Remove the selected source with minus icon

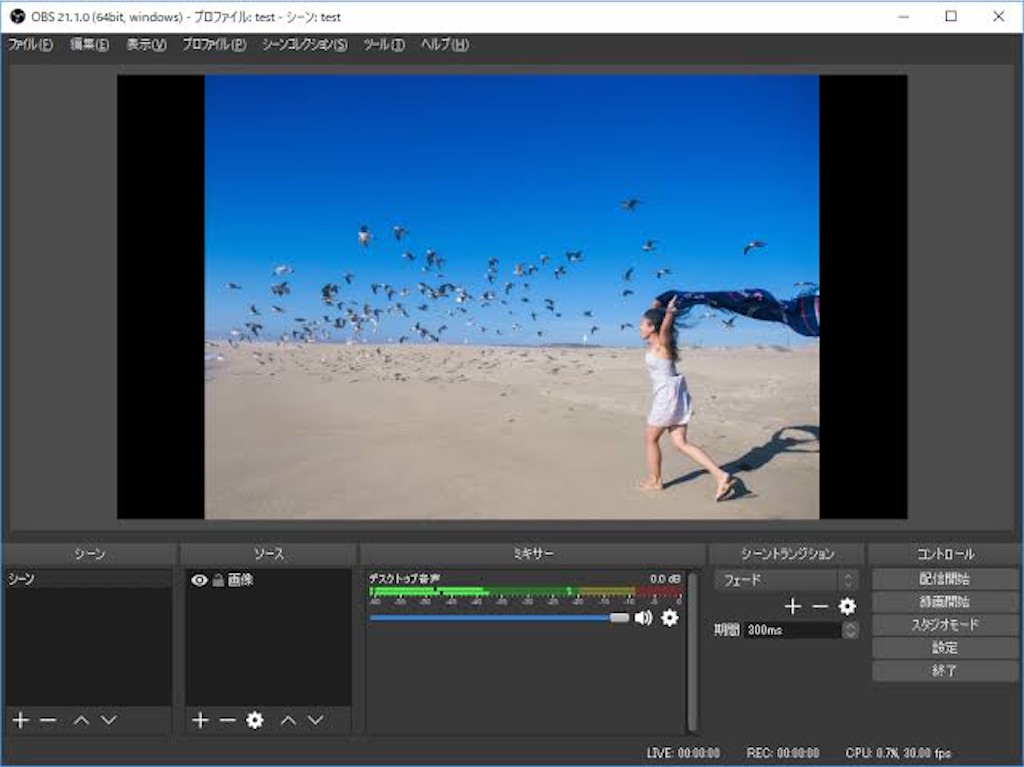coord(227,720)
